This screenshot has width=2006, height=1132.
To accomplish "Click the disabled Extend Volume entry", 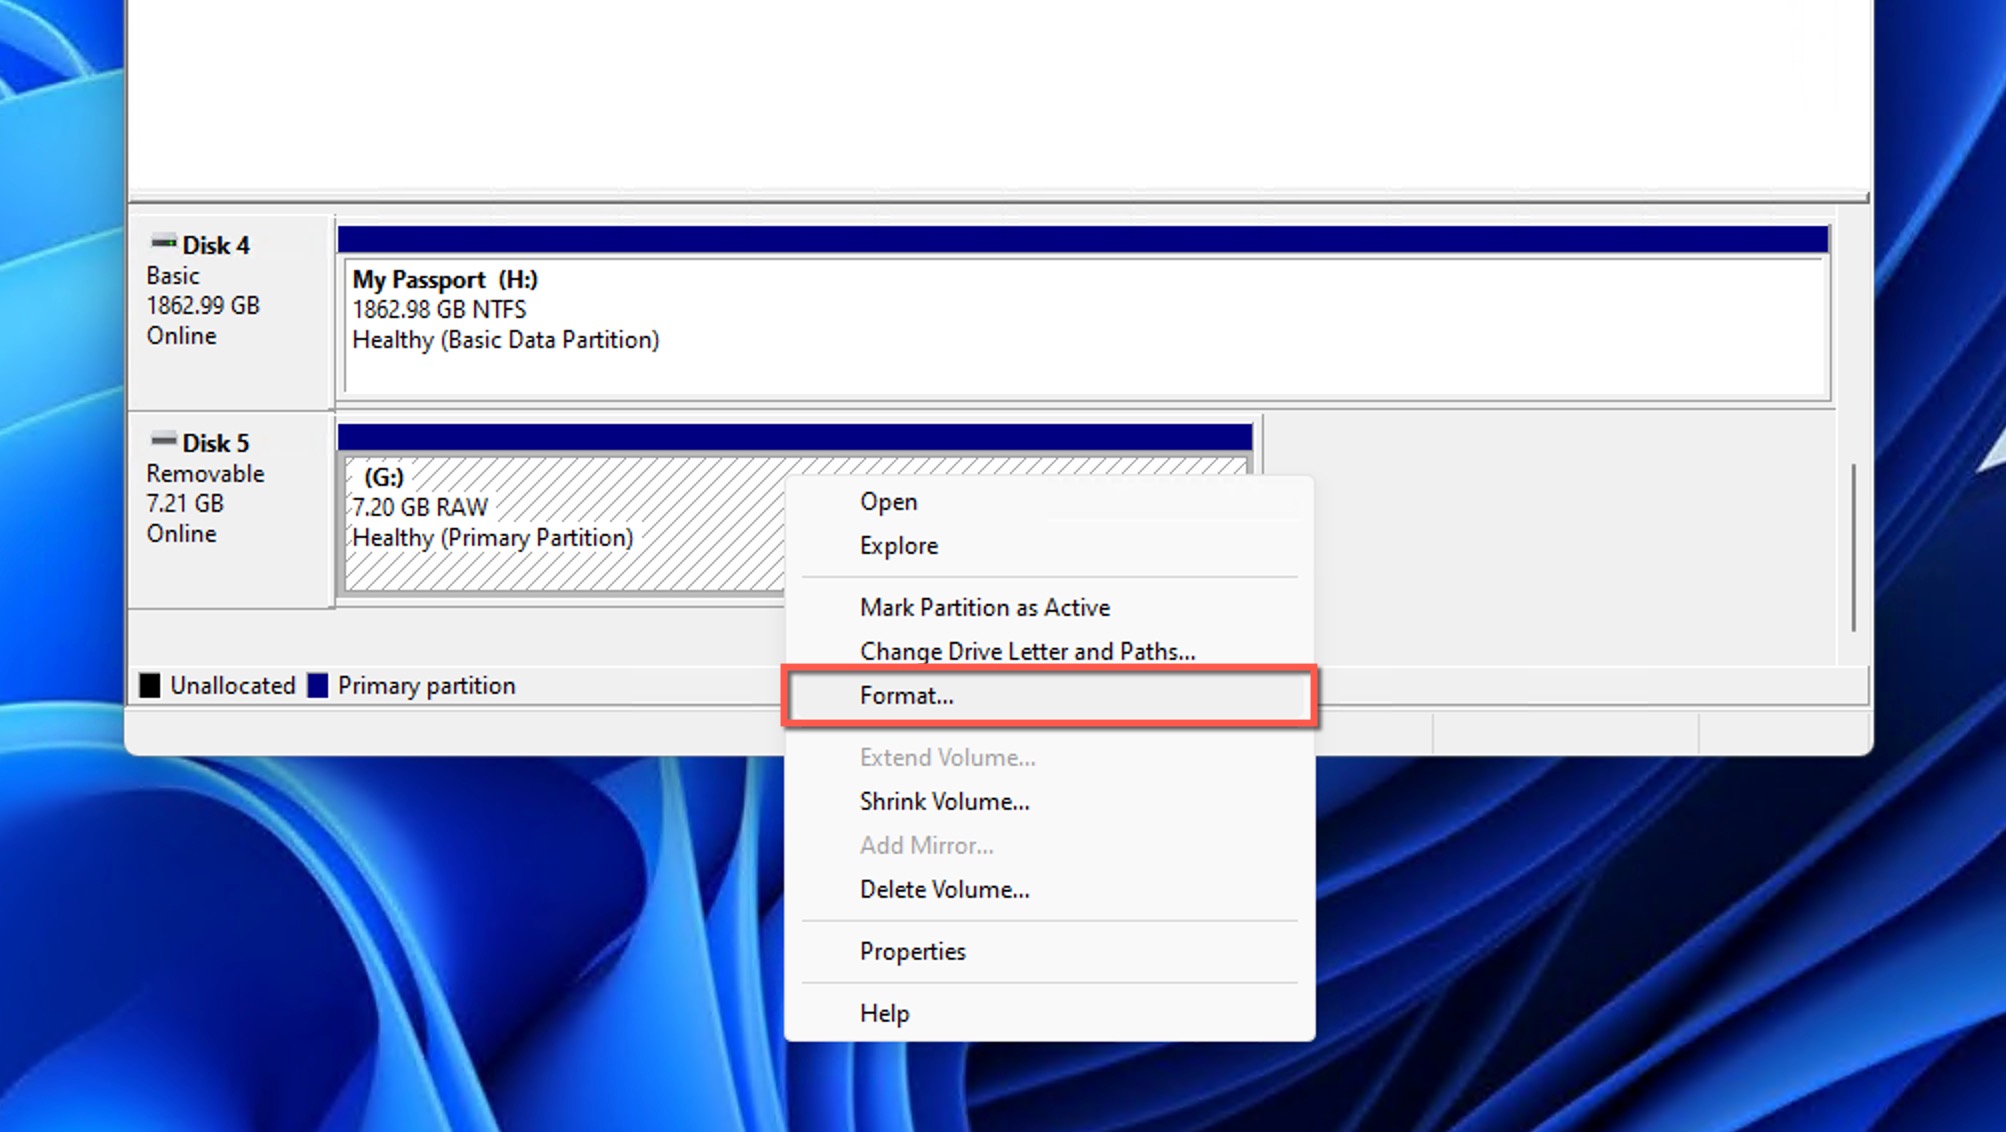I will coord(946,757).
